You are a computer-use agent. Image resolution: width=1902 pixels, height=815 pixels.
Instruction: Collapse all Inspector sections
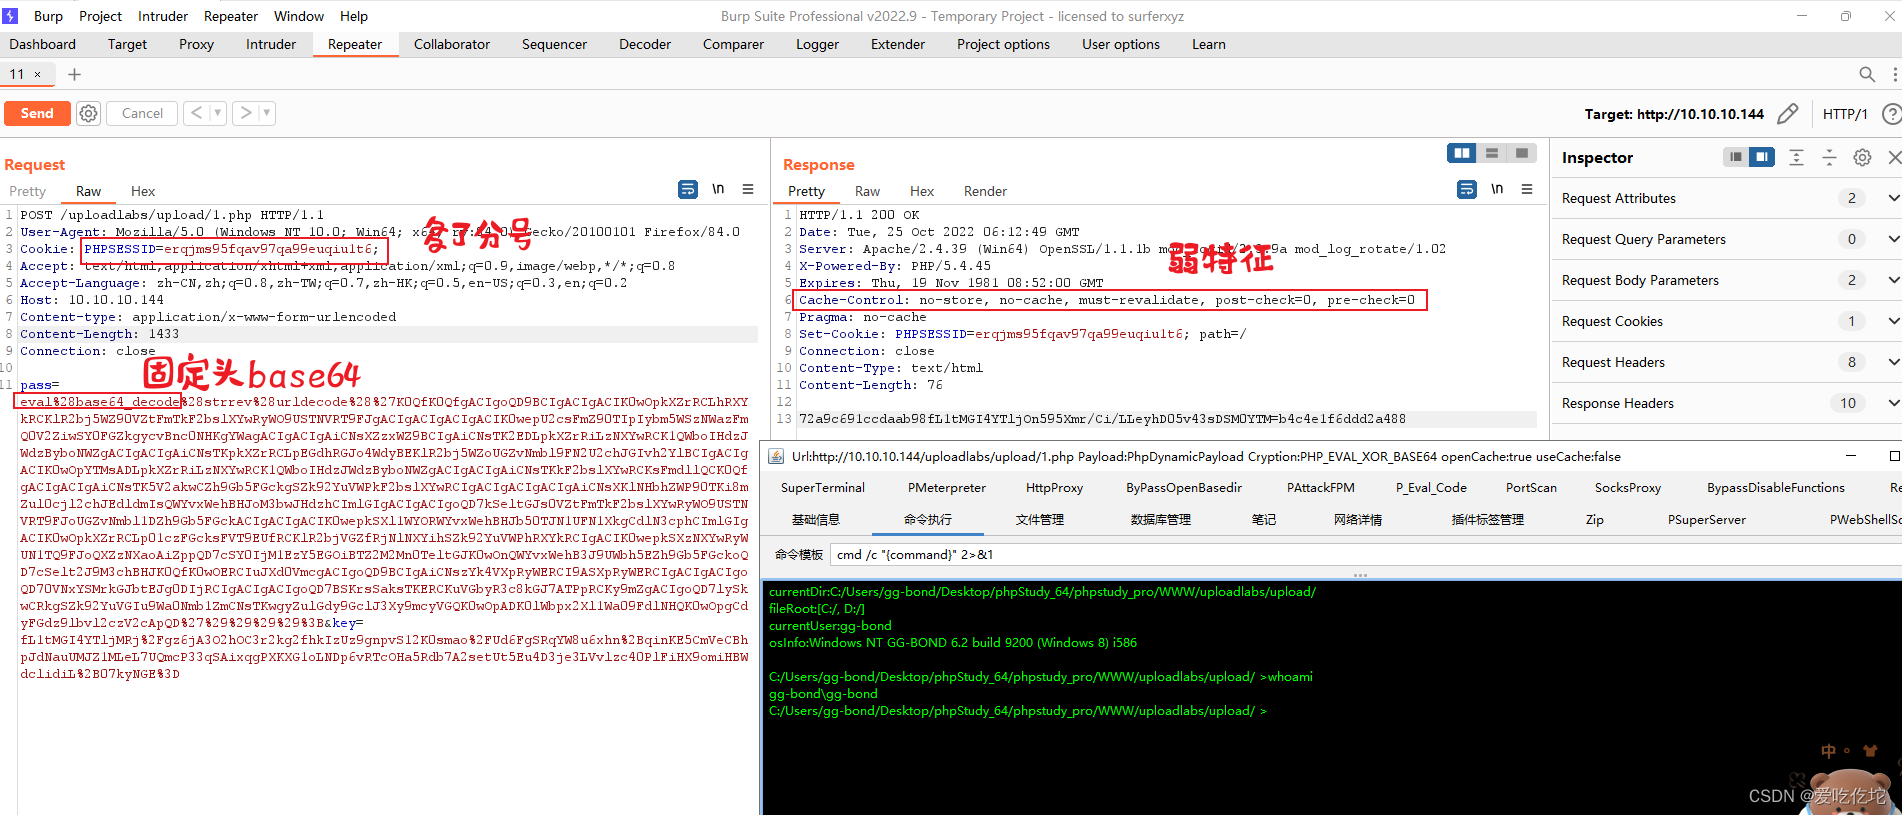[x=1829, y=157]
